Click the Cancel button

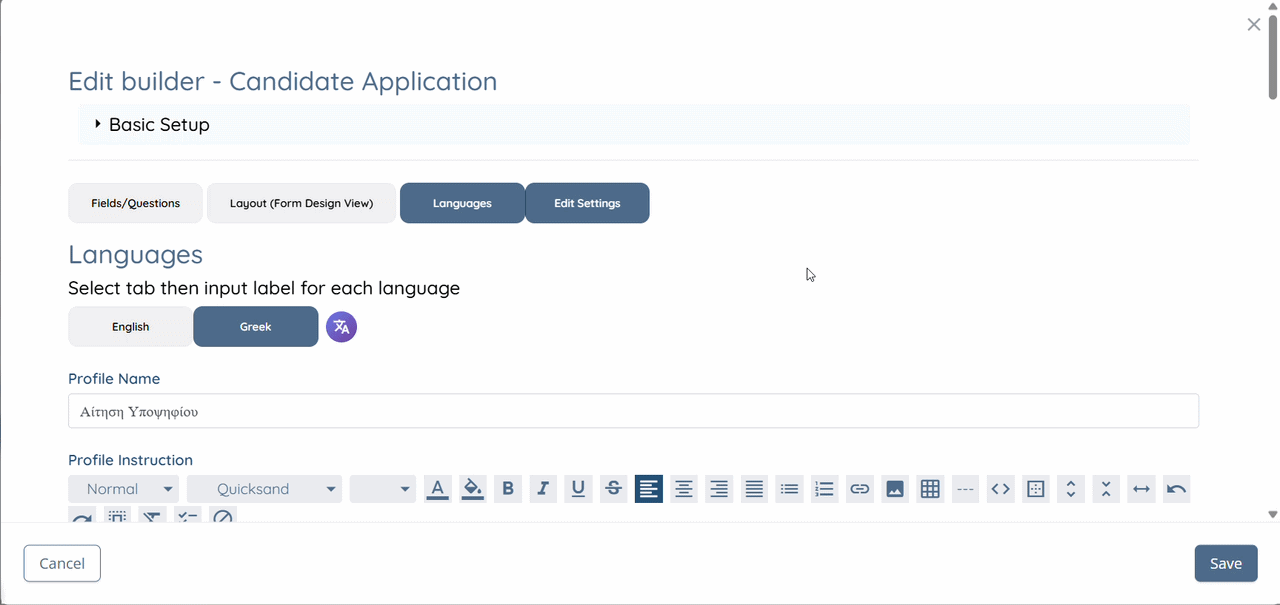pos(62,563)
